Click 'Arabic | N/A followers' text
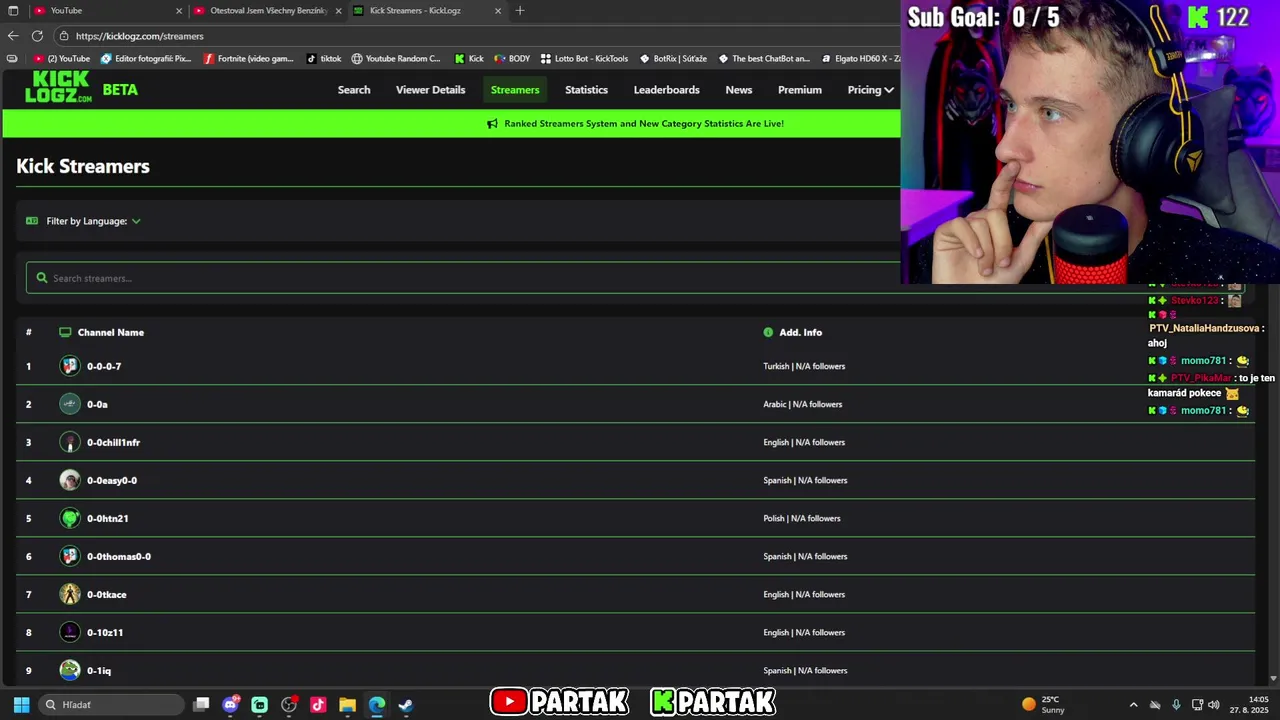Image resolution: width=1280 pixels, height=720 pixels. pos(803,404)
